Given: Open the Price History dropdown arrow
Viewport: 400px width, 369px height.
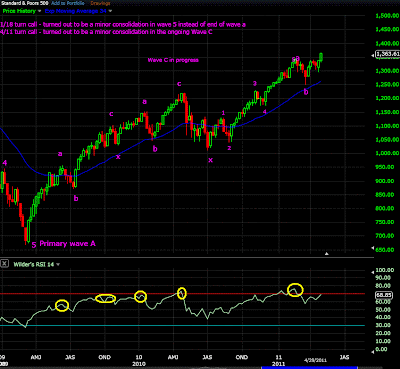Looking at the screenshot, I should pos(39,11).
